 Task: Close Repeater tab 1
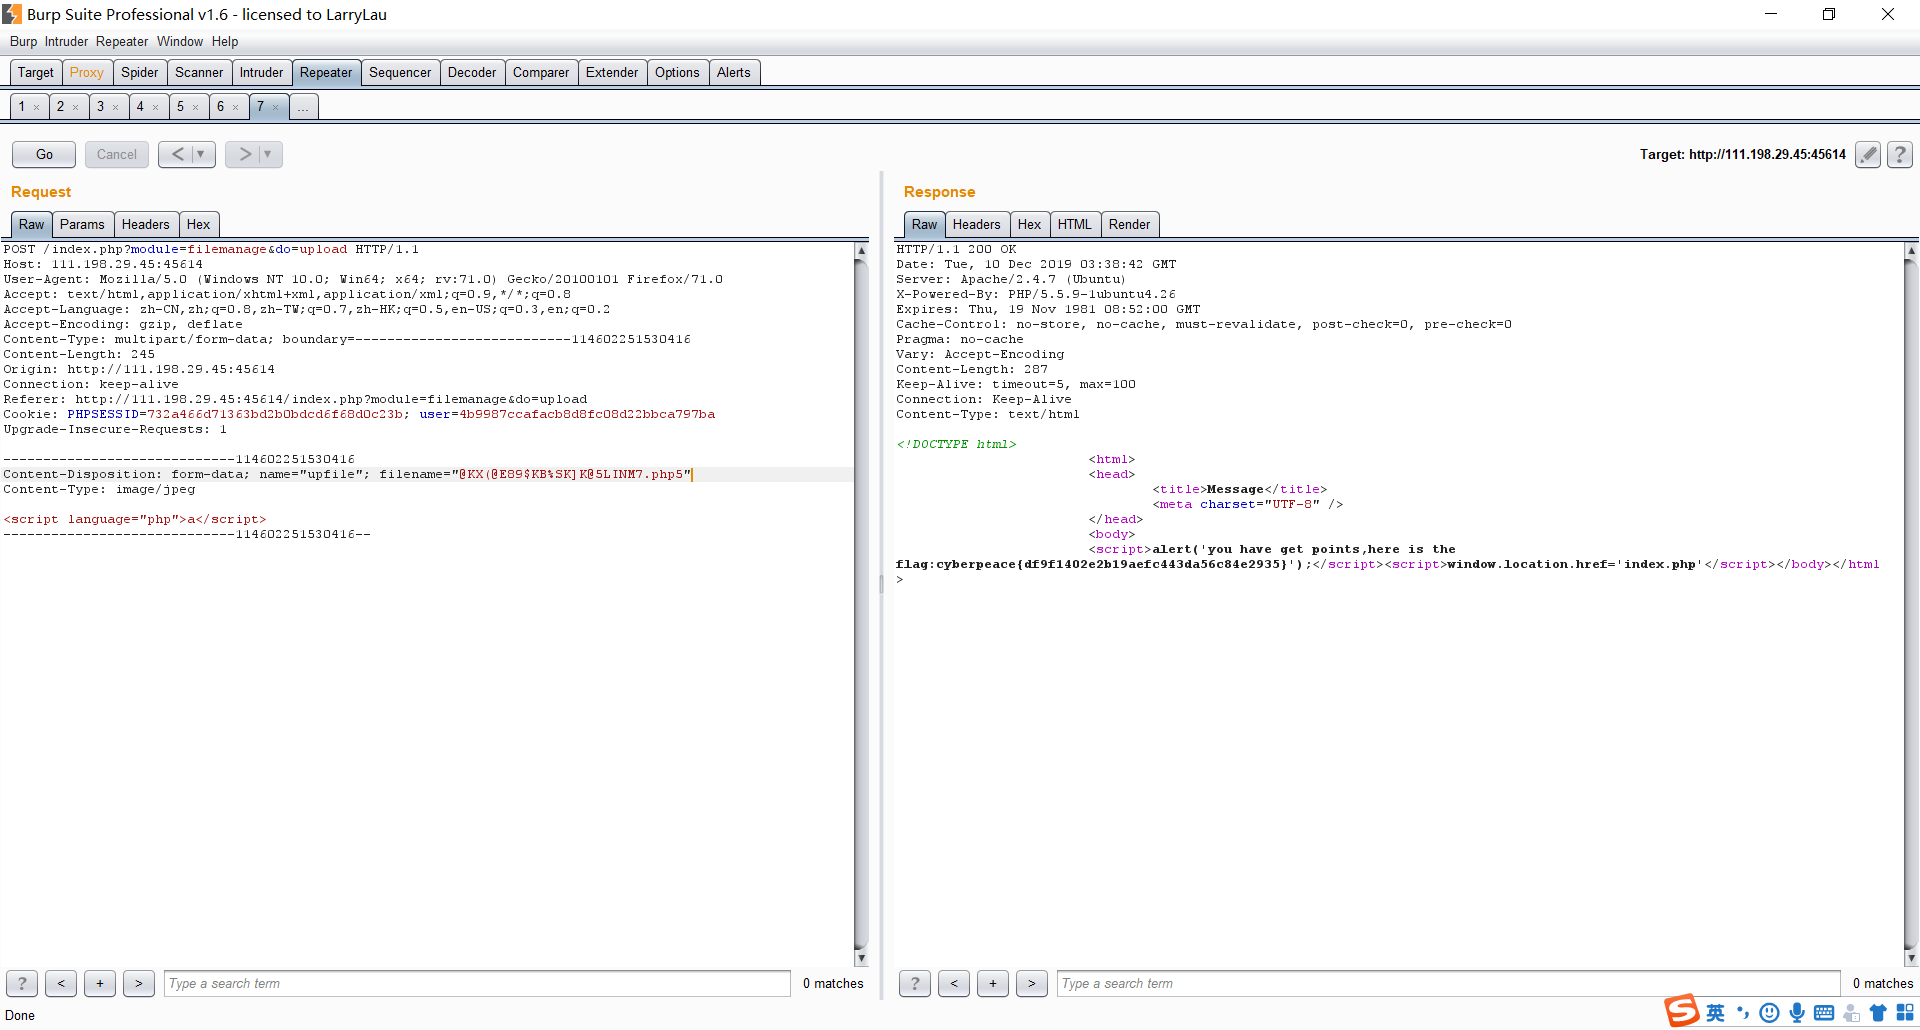[37, 108]
